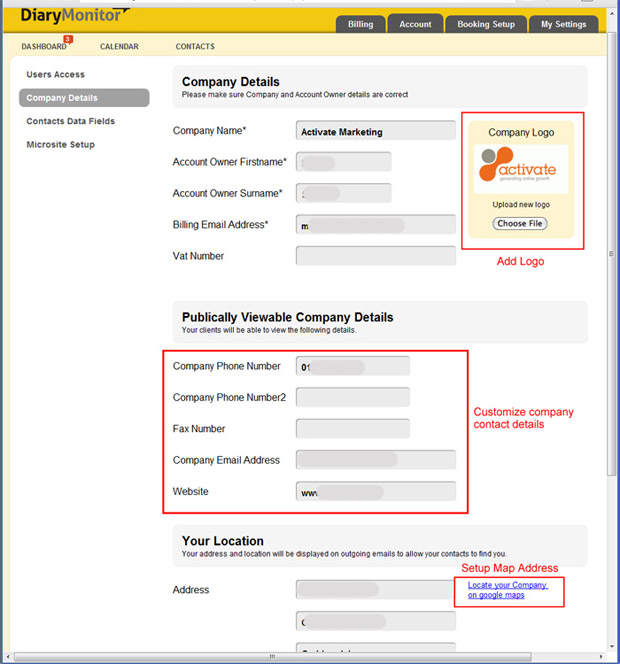The image size is (620, 664).
Task: Focus the Account Owner Surname field
Action: (x=344, y=194)
